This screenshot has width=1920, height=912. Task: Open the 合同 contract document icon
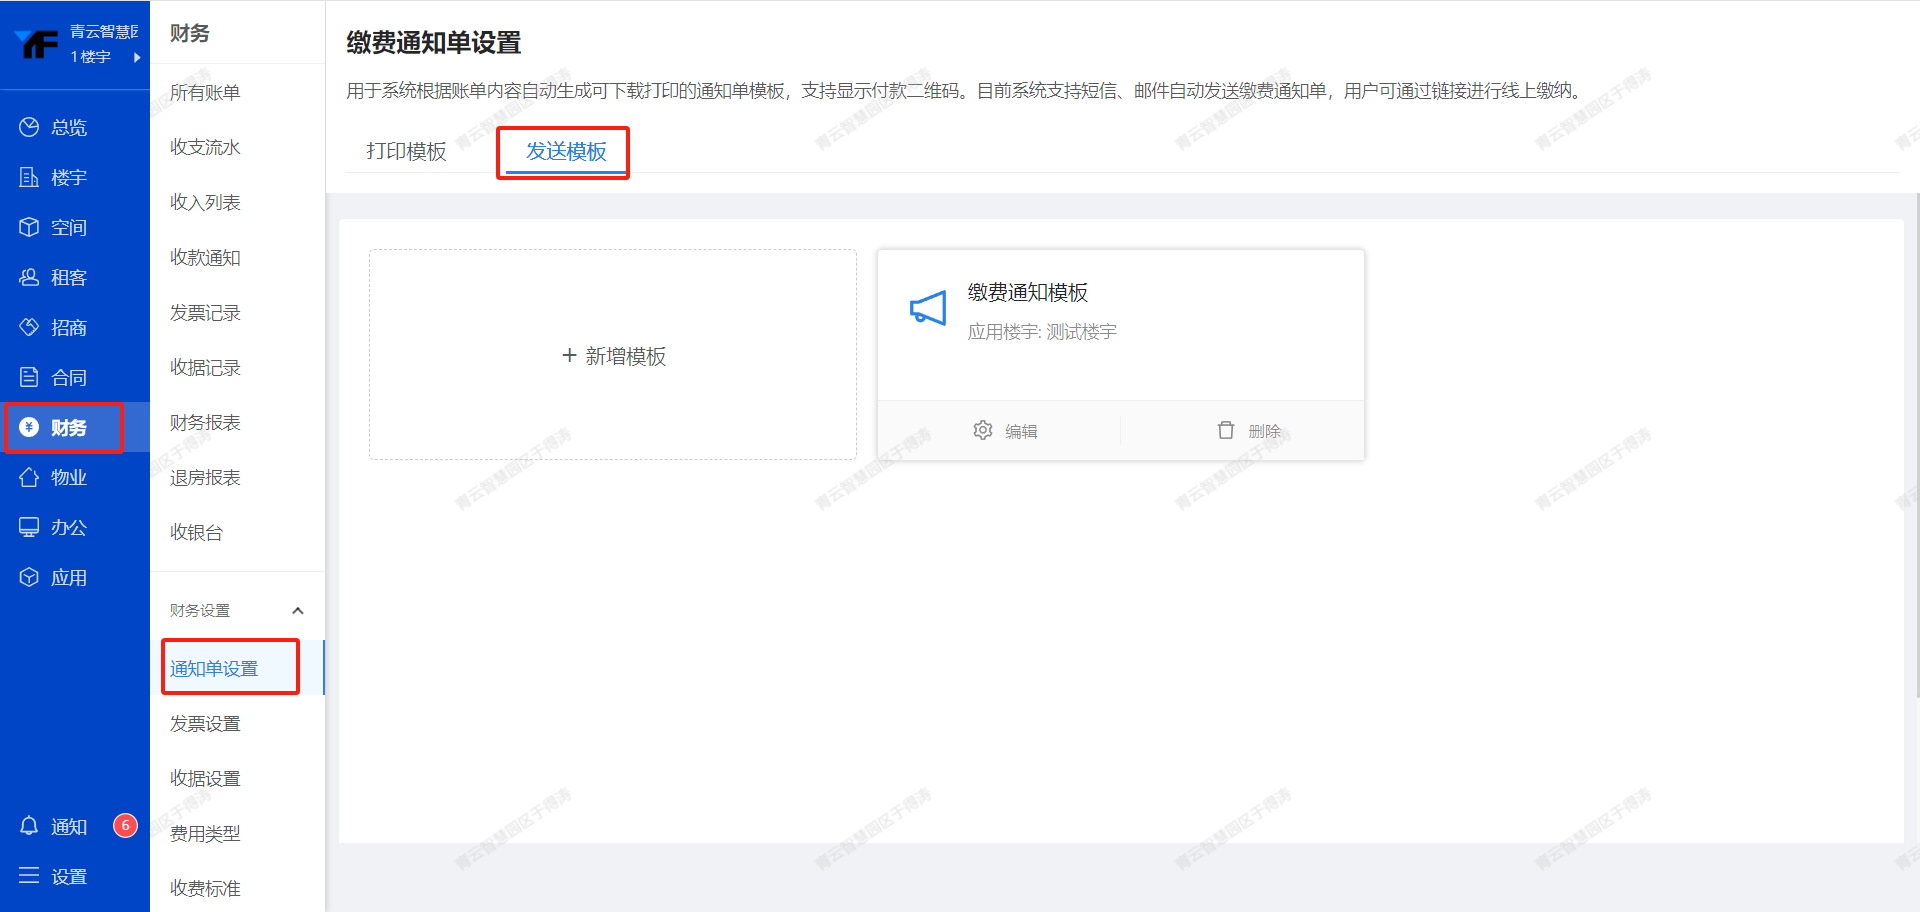coord(29,377)
